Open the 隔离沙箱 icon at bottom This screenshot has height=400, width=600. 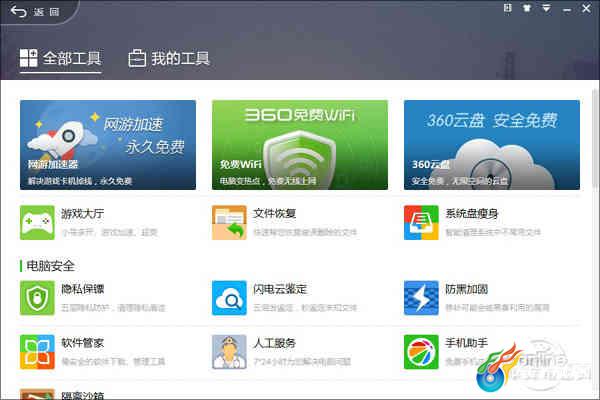pos(37,394)
